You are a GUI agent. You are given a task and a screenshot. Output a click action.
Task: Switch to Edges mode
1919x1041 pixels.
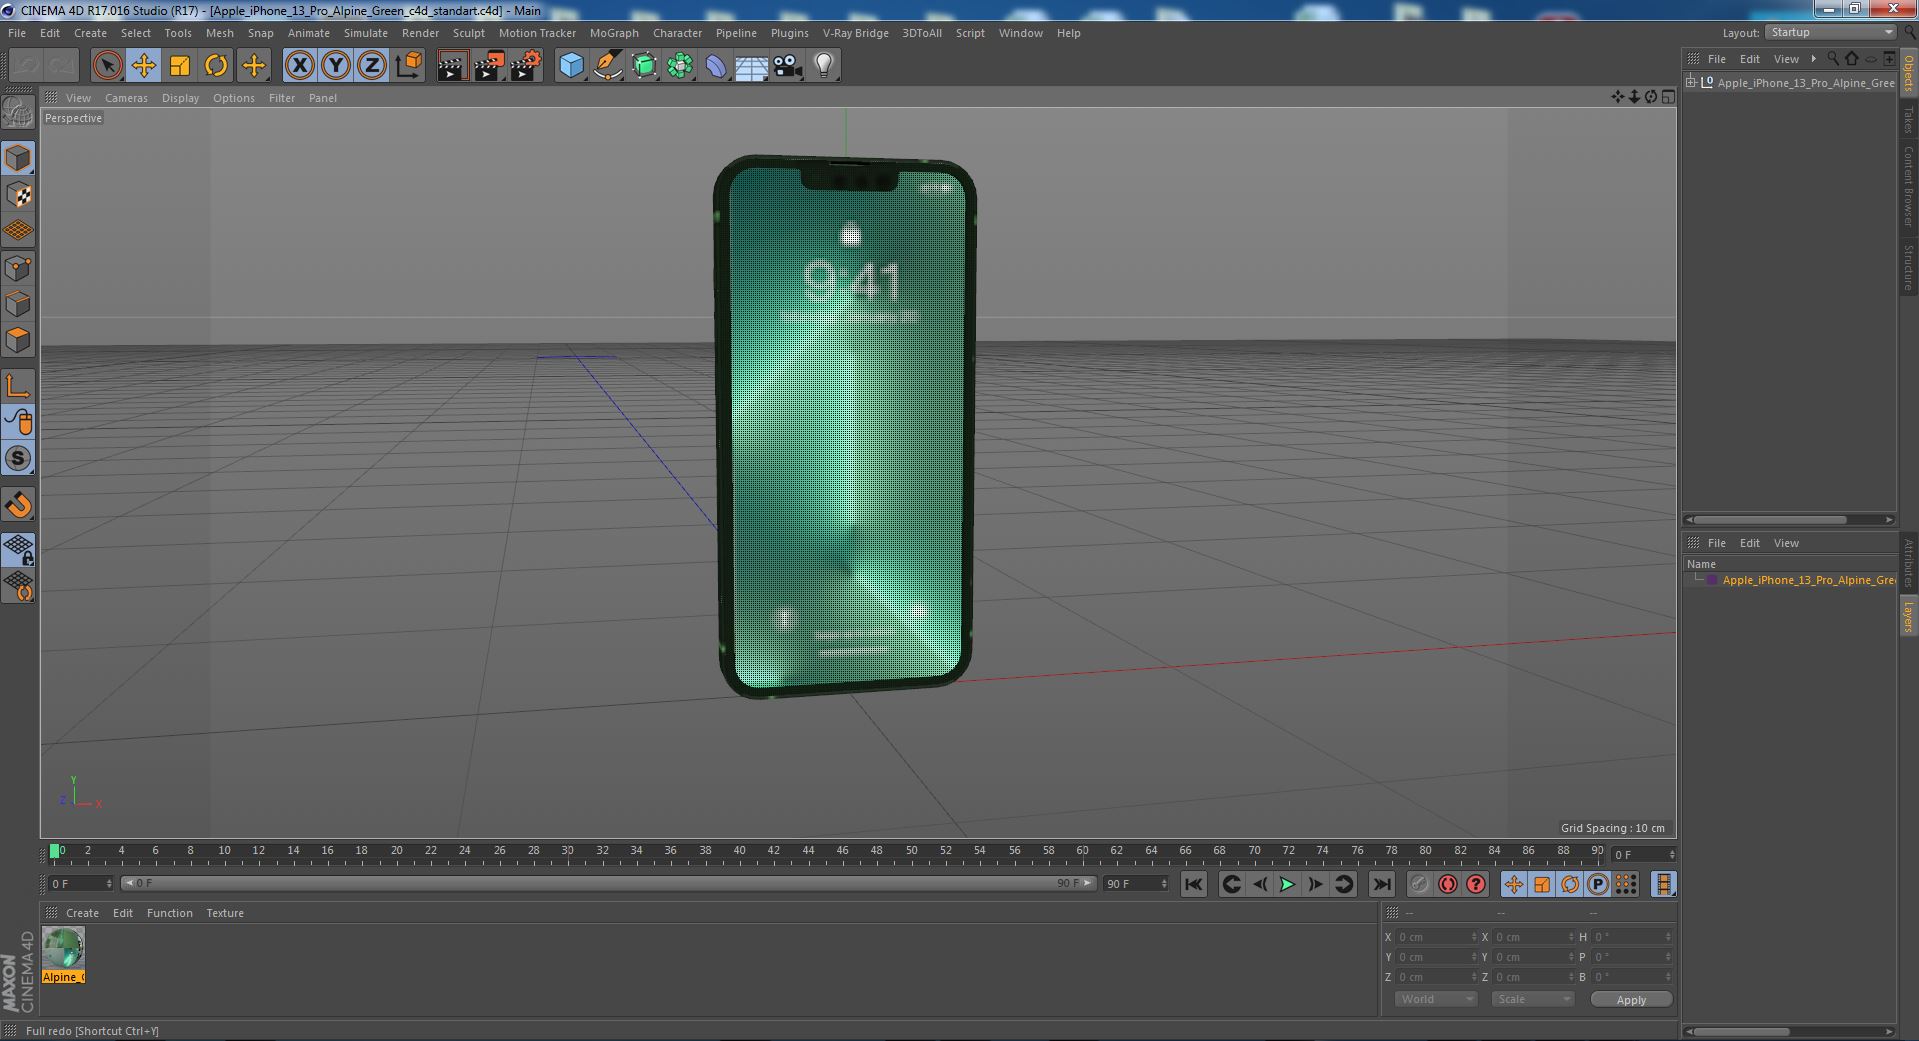(18, 304)
